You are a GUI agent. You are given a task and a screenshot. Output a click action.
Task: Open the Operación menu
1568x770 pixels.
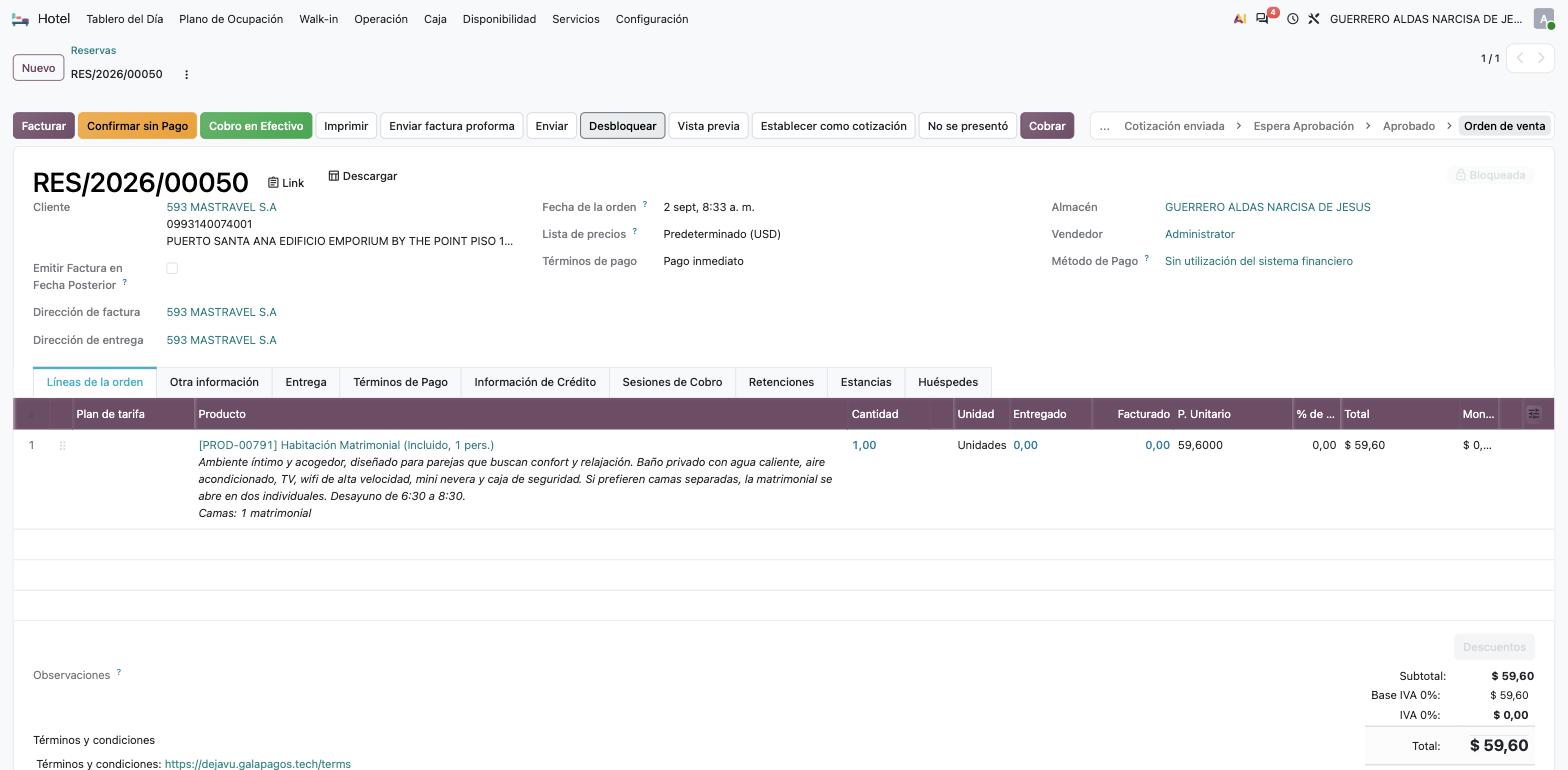click(381, 19)
